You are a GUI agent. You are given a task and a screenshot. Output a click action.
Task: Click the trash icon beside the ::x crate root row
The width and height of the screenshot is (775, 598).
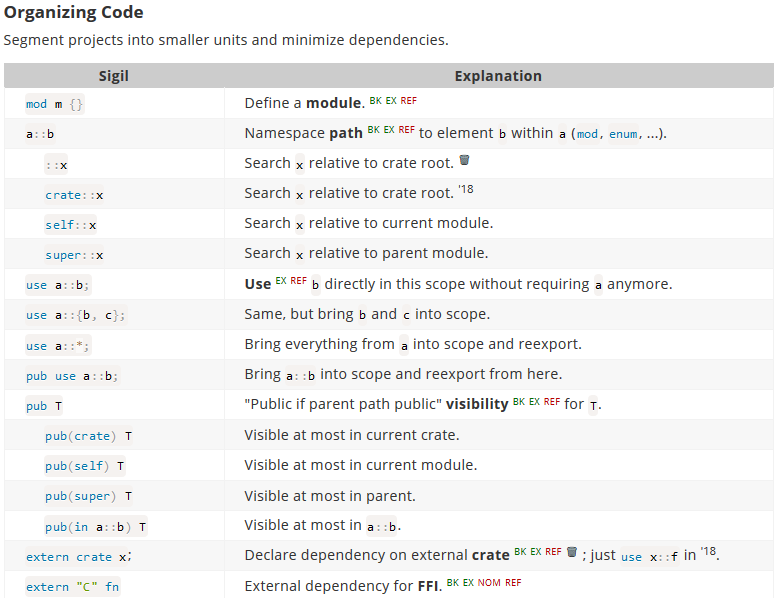click(464, 161)
